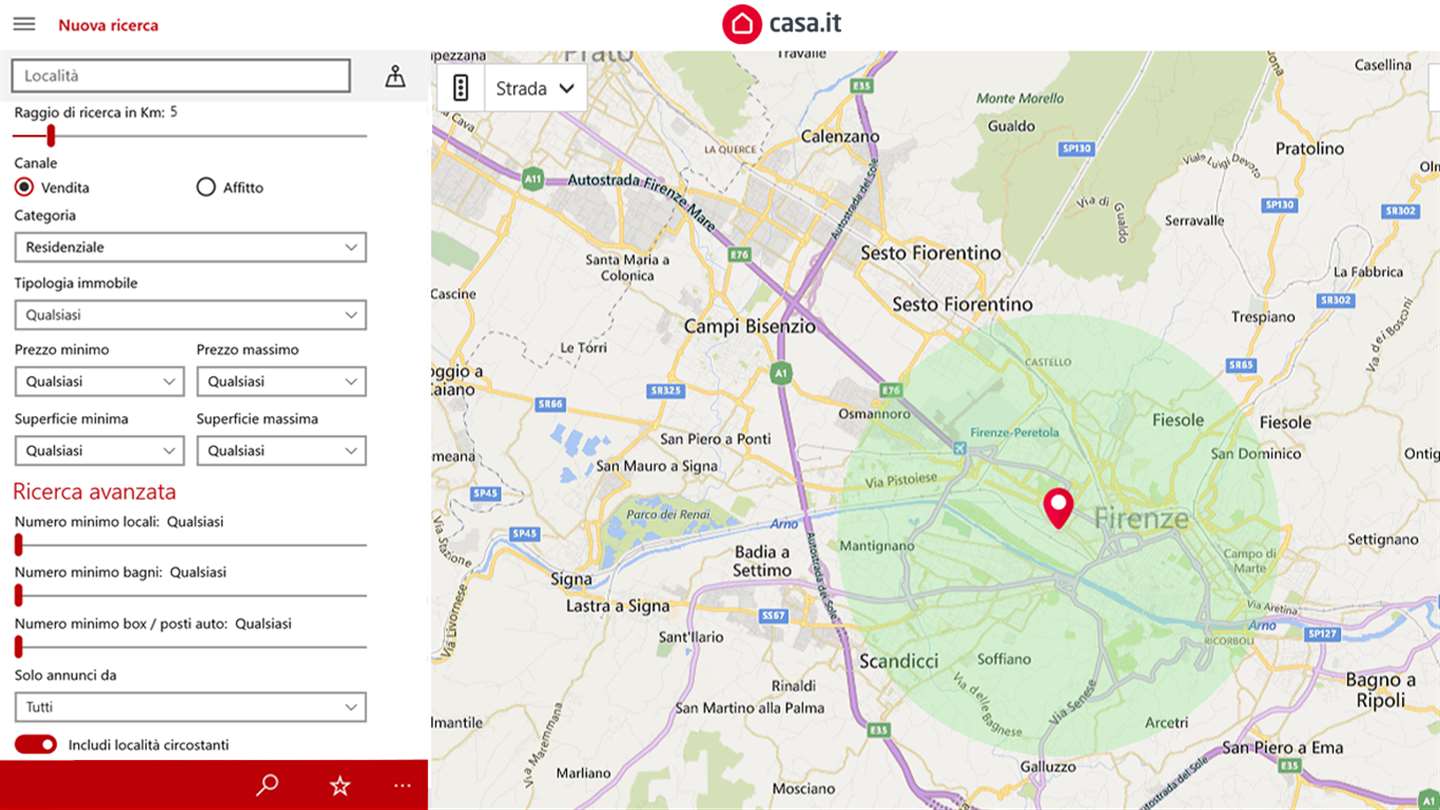Screen dimensions: 1440x810
Task: Save search with the star icon
Action: point(340,785)
